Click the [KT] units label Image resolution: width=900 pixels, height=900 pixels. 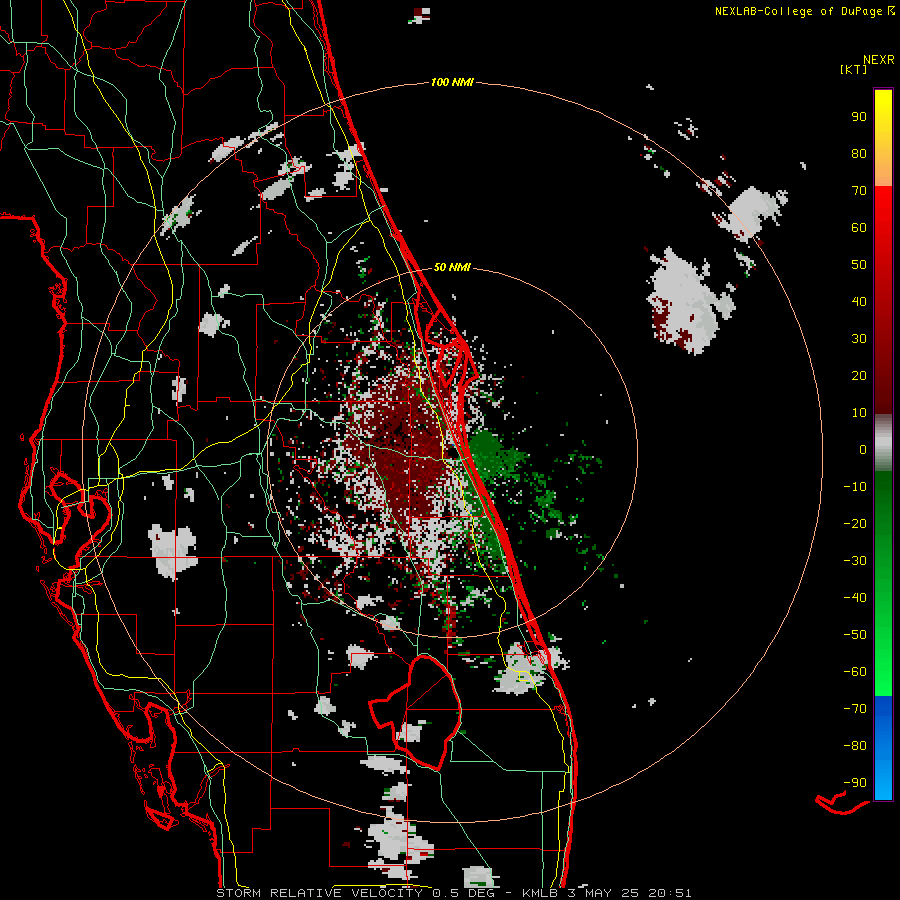pyautogui.click(x=853, y=69)
